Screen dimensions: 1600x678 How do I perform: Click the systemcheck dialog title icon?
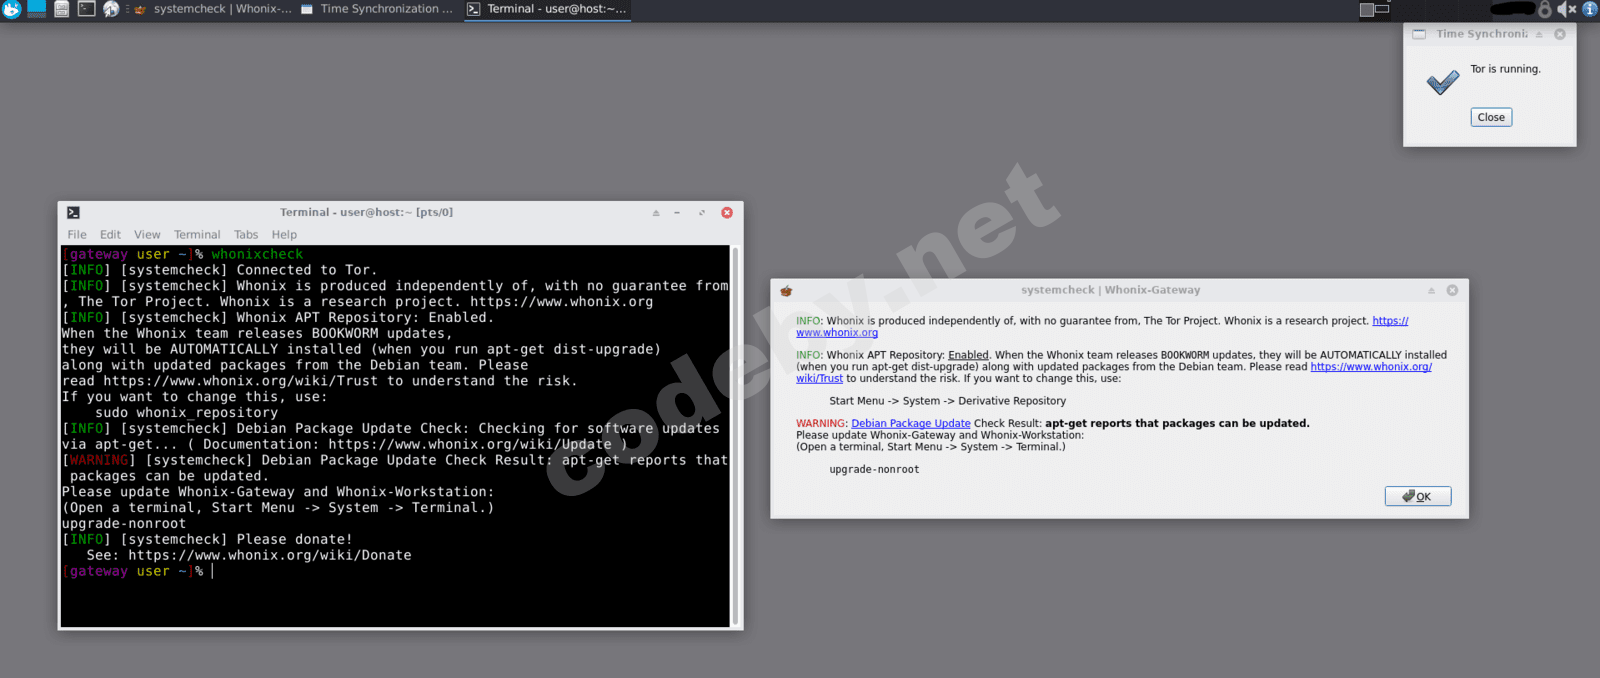pyautogui.click(x=786, y=291)
